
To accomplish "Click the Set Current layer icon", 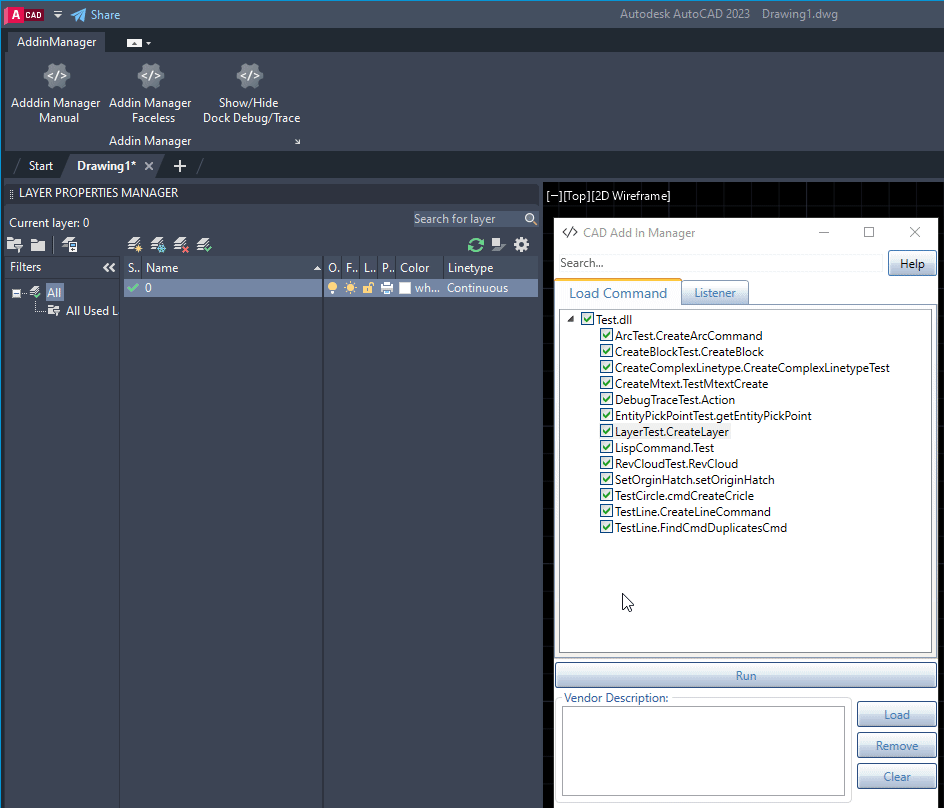I will [x=204, y=244].
